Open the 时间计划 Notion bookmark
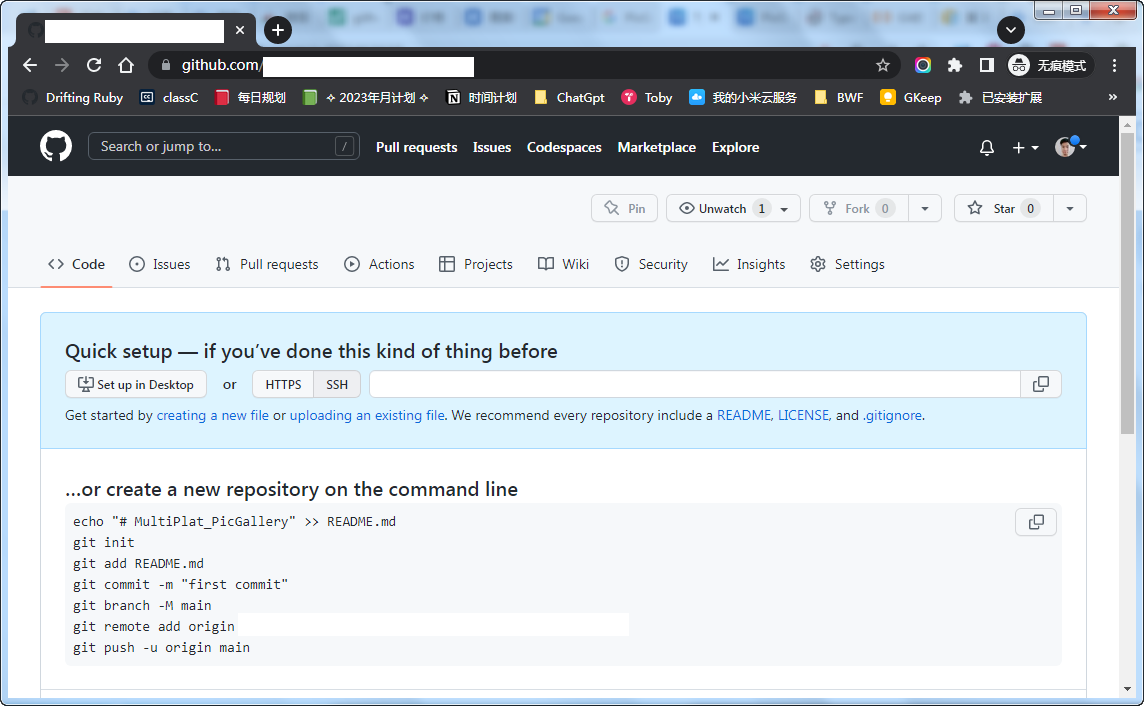This screenshot has width=1144, height=706. [x=482, y=98]
